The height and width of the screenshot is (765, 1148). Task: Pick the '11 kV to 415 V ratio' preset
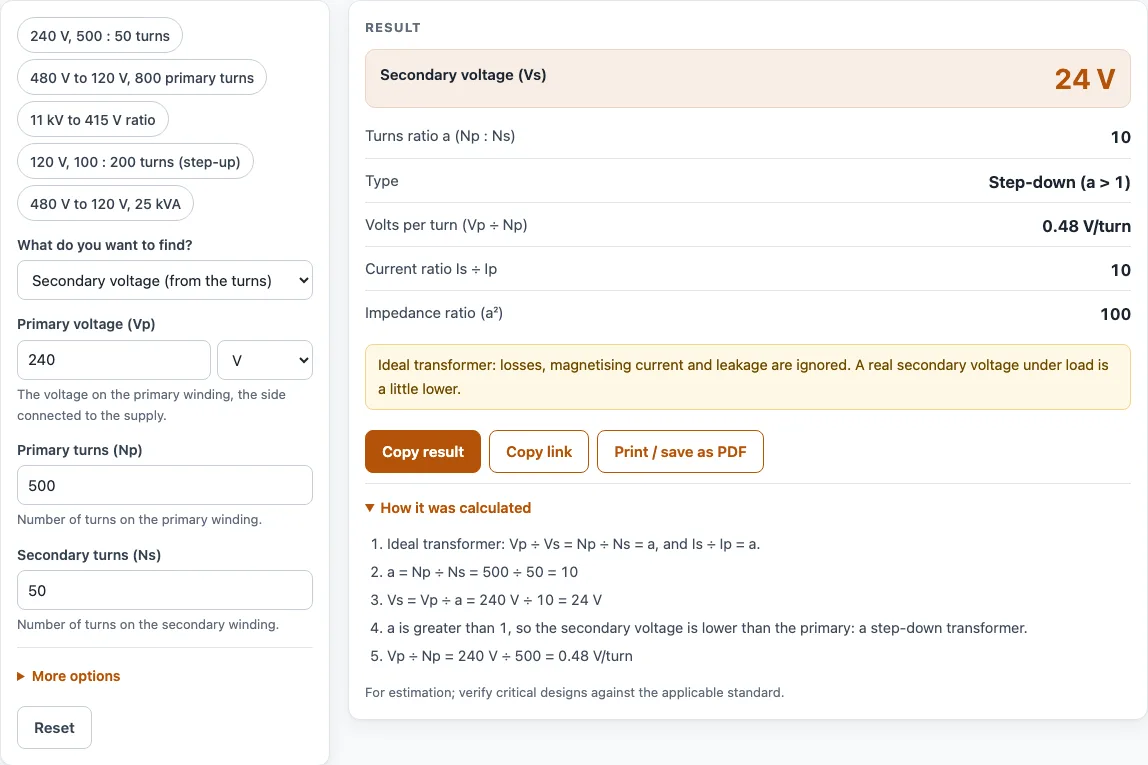tap(93, 120)
